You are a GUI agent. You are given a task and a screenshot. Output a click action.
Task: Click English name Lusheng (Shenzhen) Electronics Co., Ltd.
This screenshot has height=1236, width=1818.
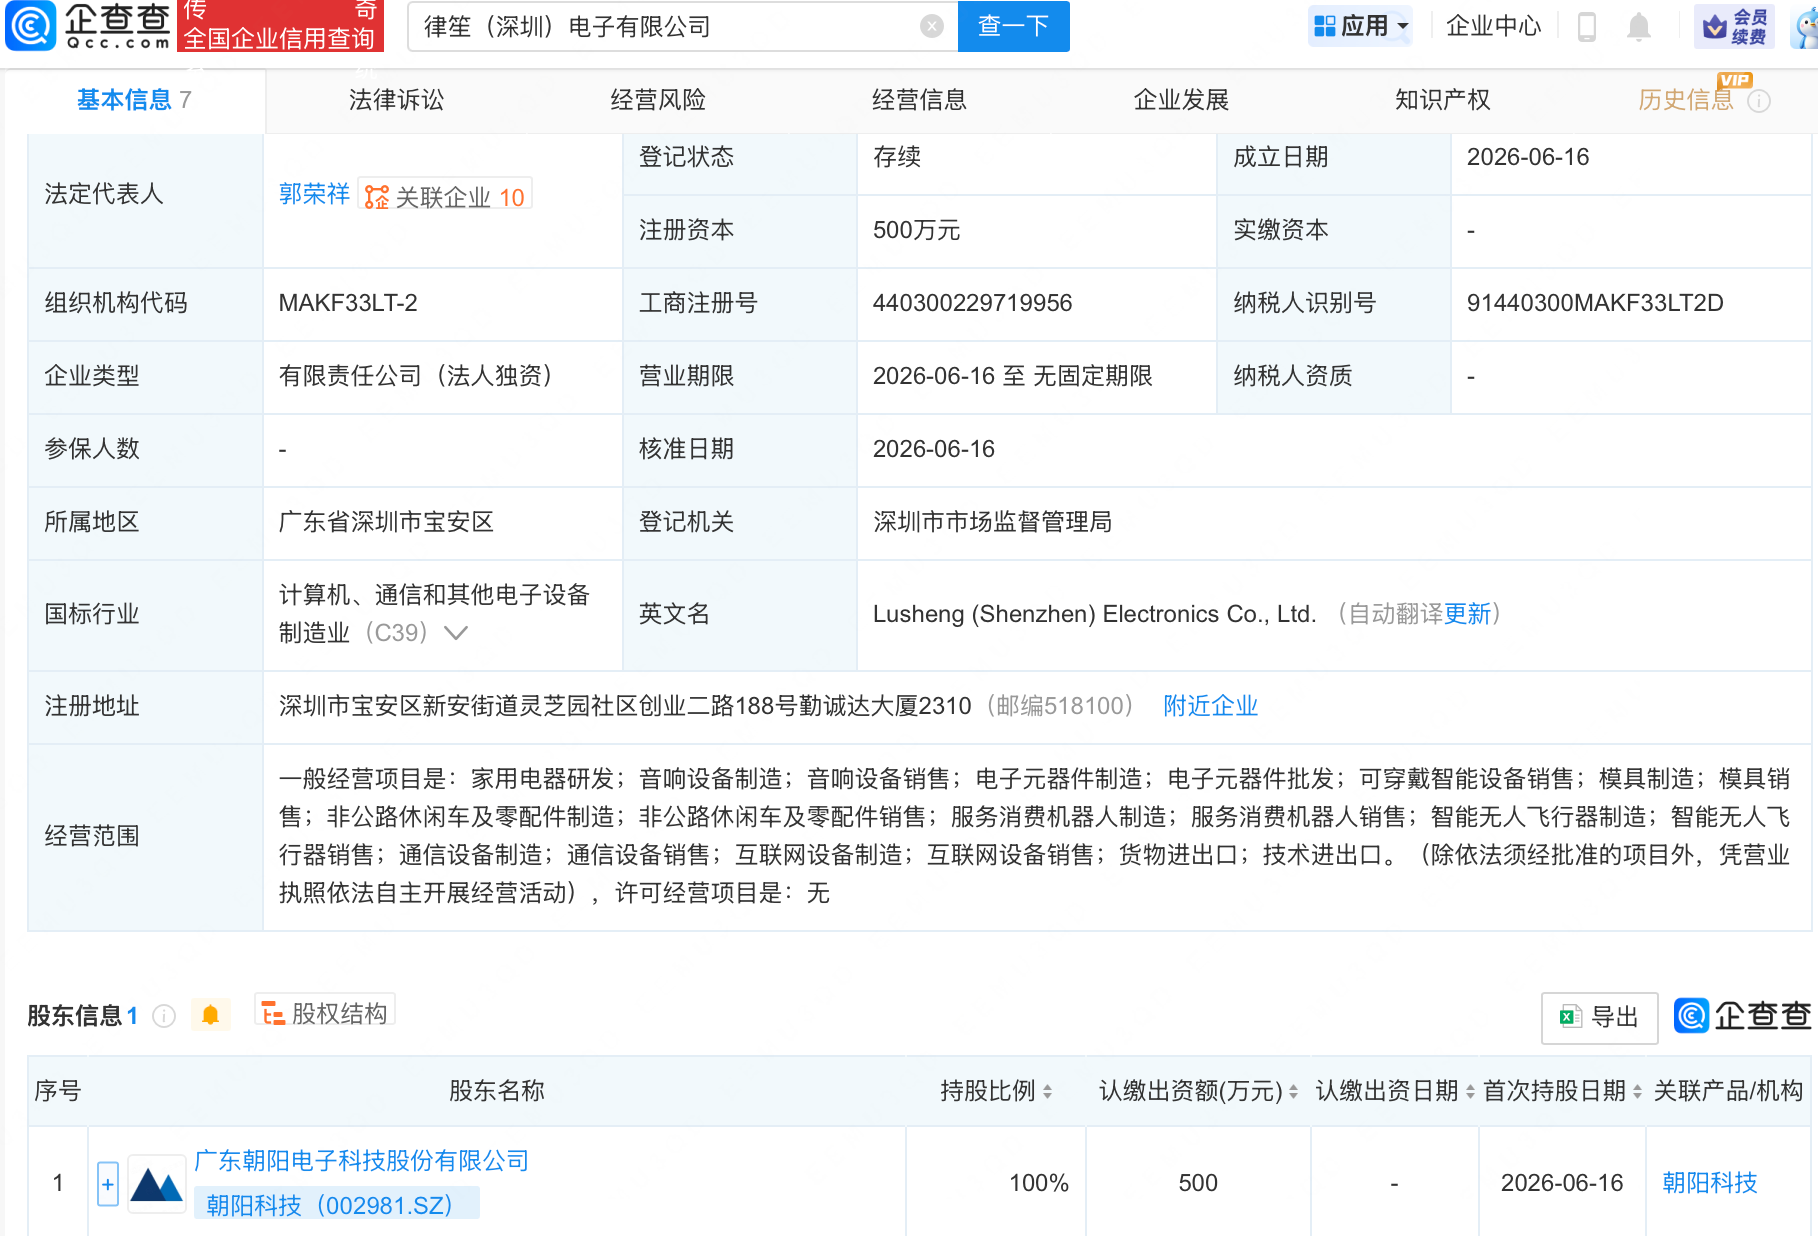pyautogui.click(x=1094, y=614)
